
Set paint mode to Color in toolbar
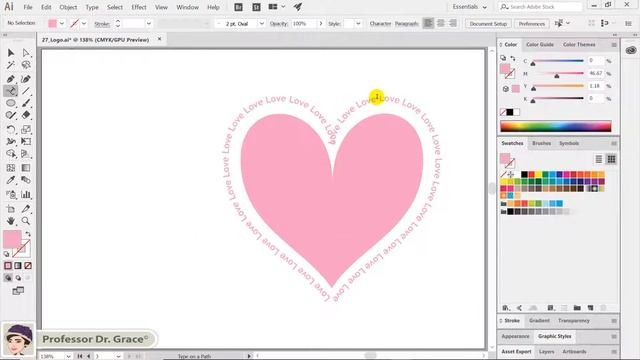pos(8,266)
